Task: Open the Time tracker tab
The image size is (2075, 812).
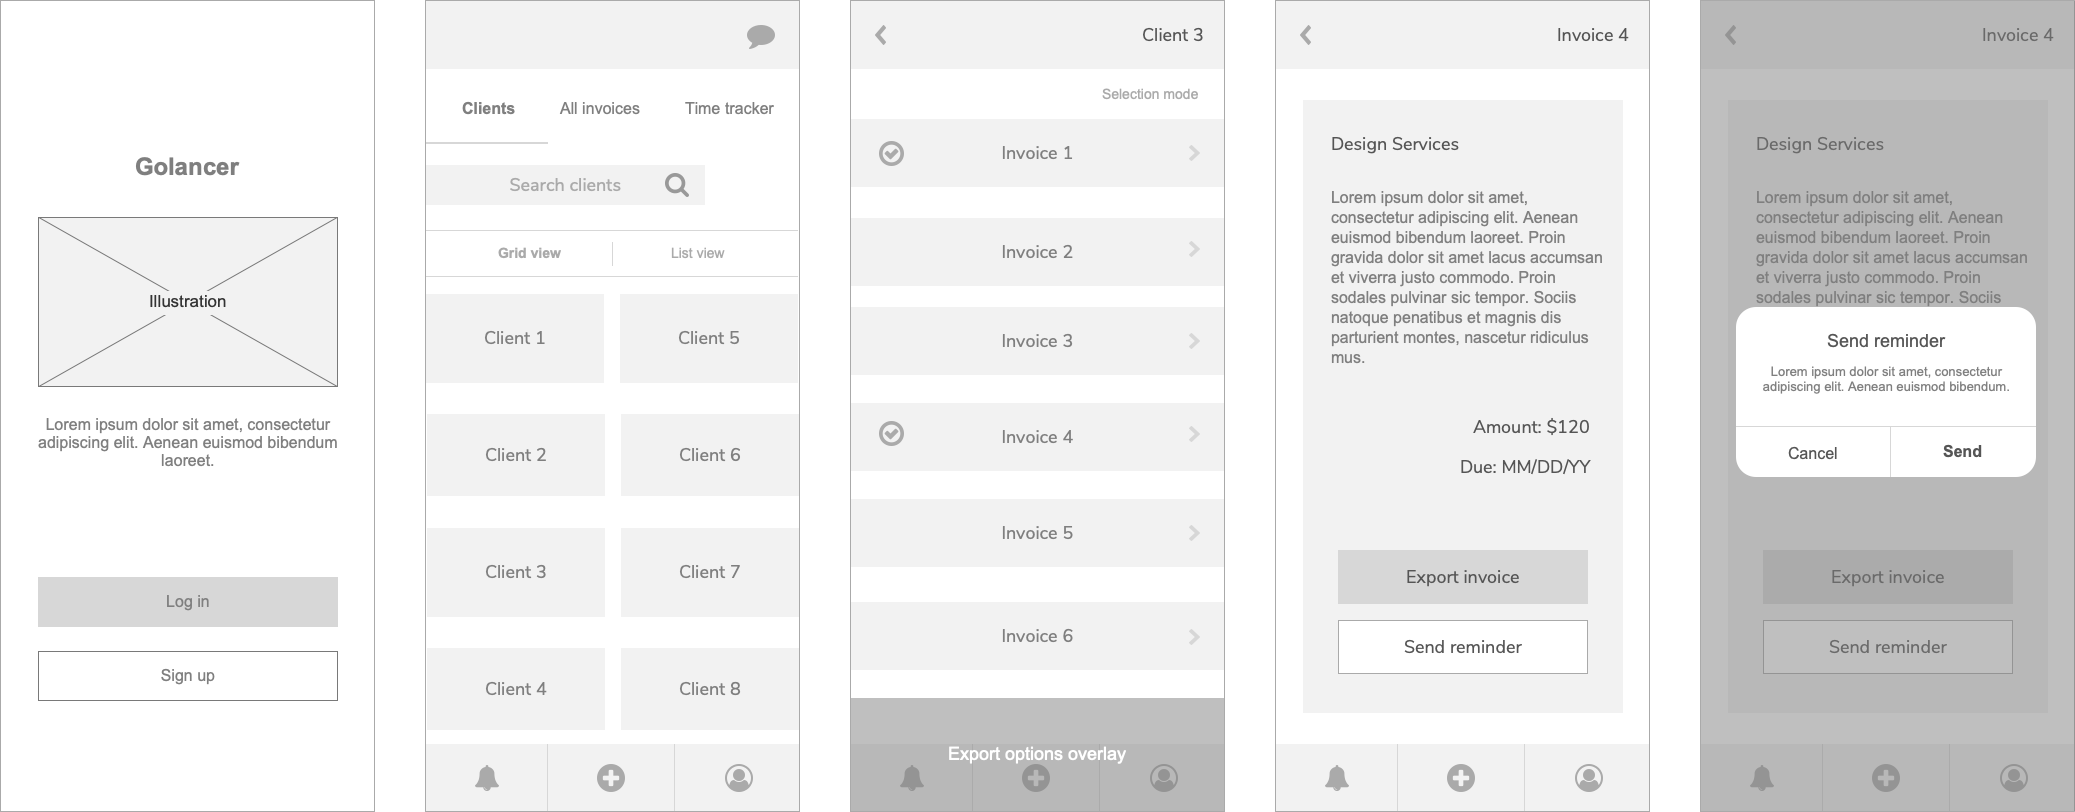Action: coord(729,108)
